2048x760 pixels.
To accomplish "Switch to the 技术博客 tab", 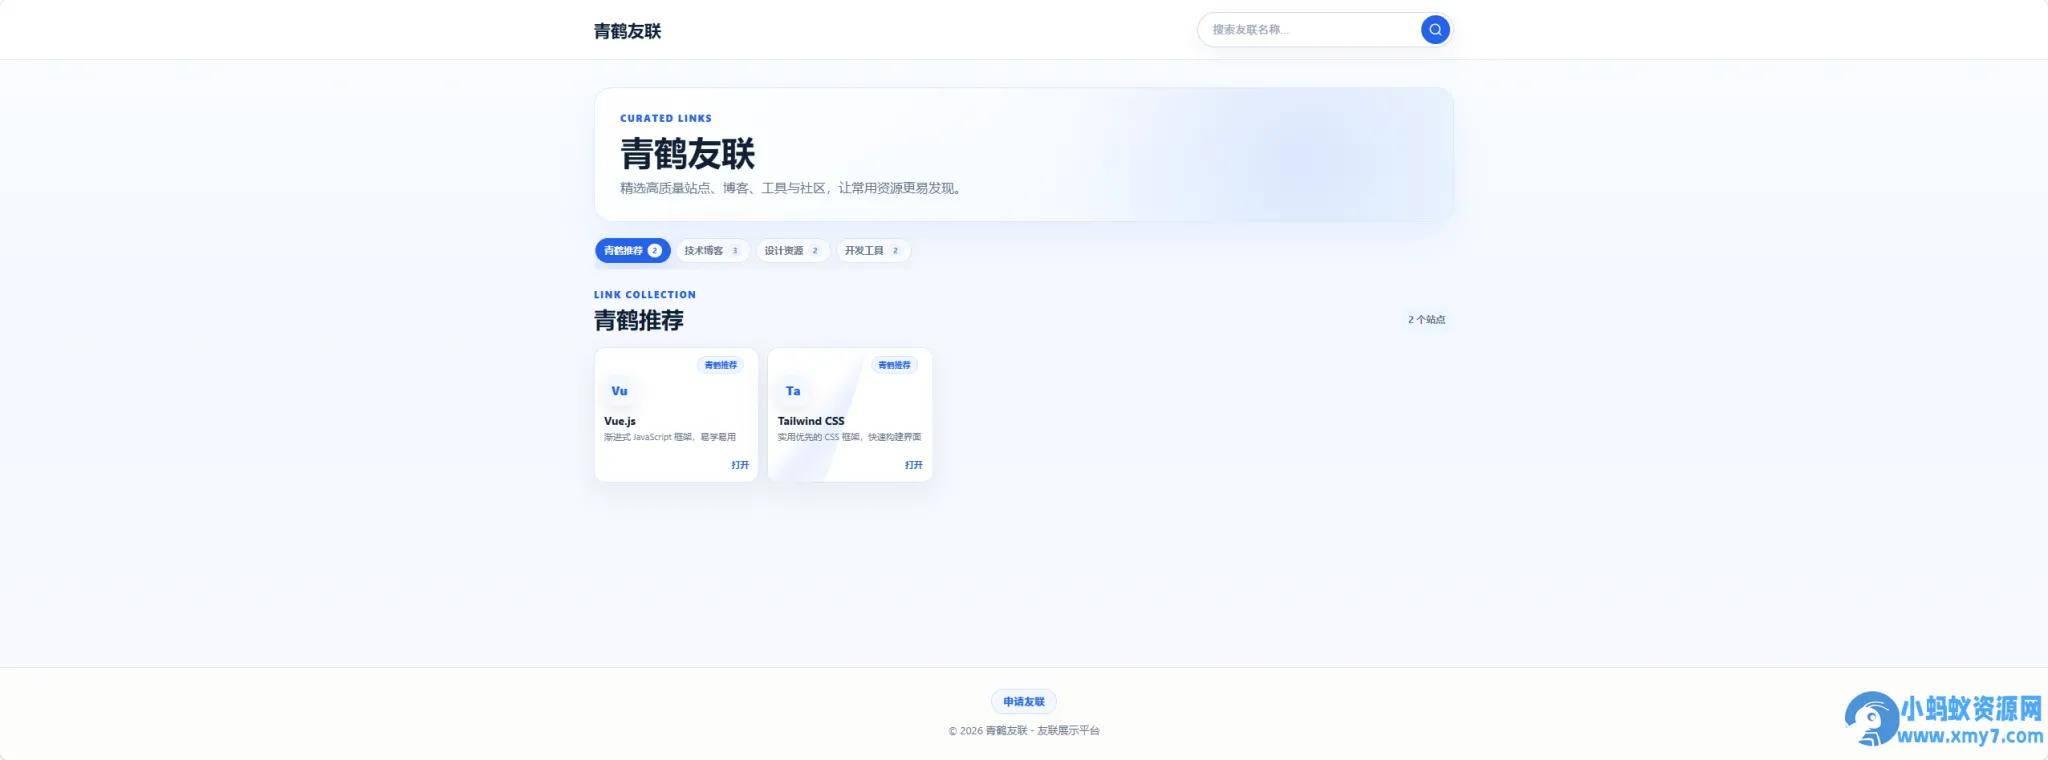I will pos(712,251).
